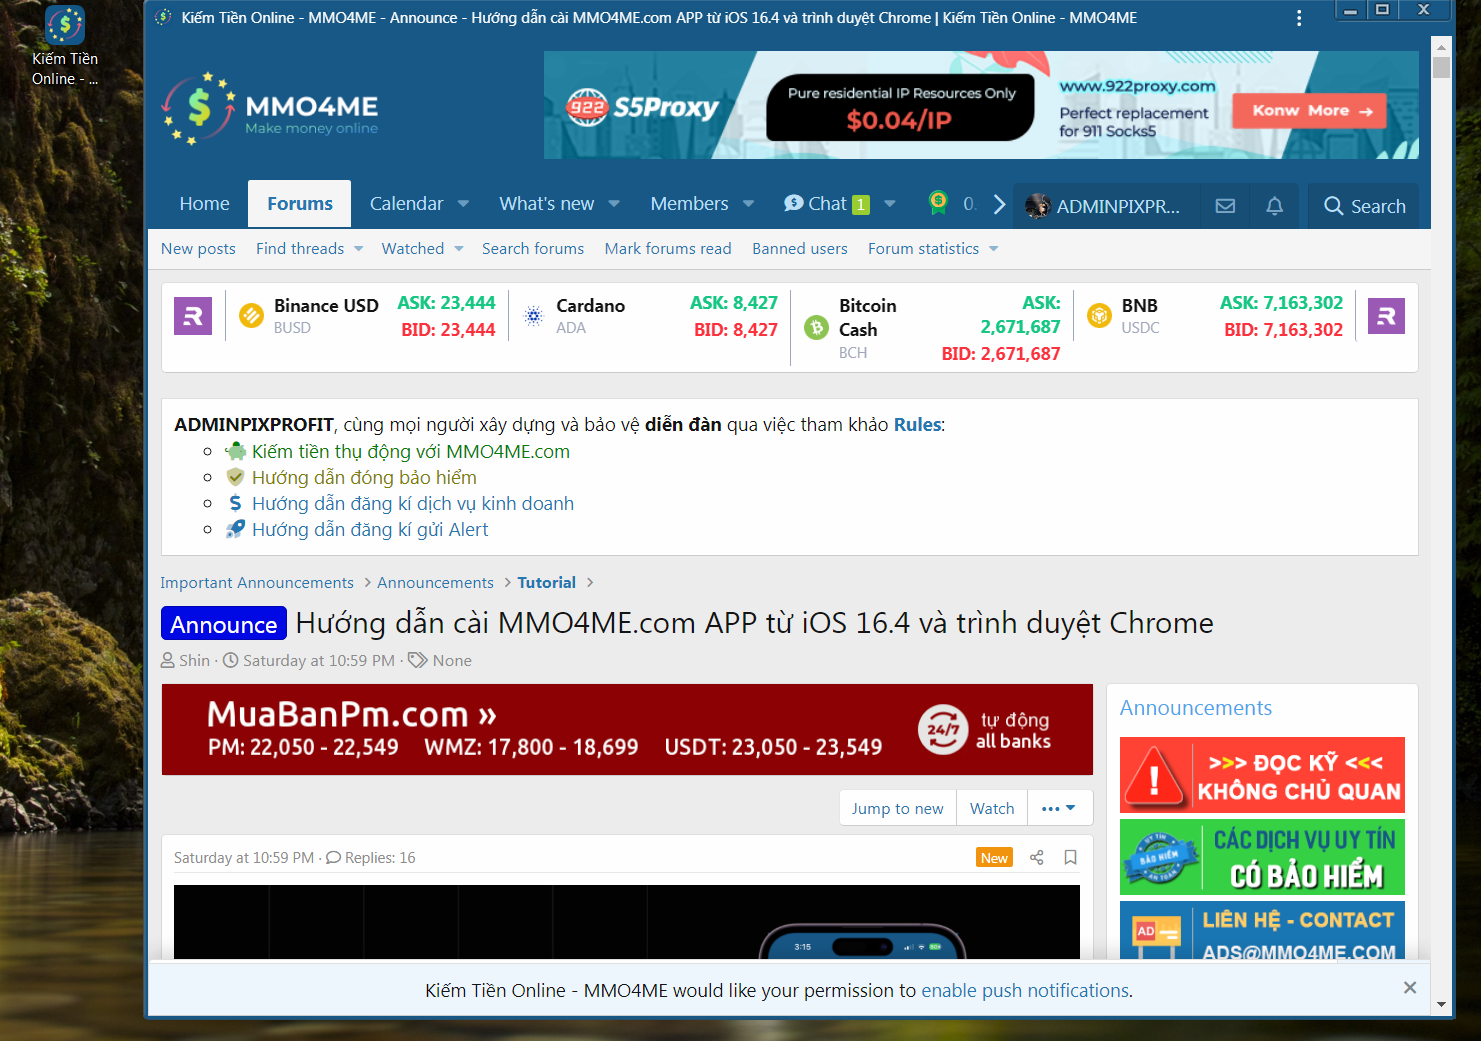Viewport: 1481px width, 1041px height.
Task: Click the Konw More ad button
Action: [1310, 111]
